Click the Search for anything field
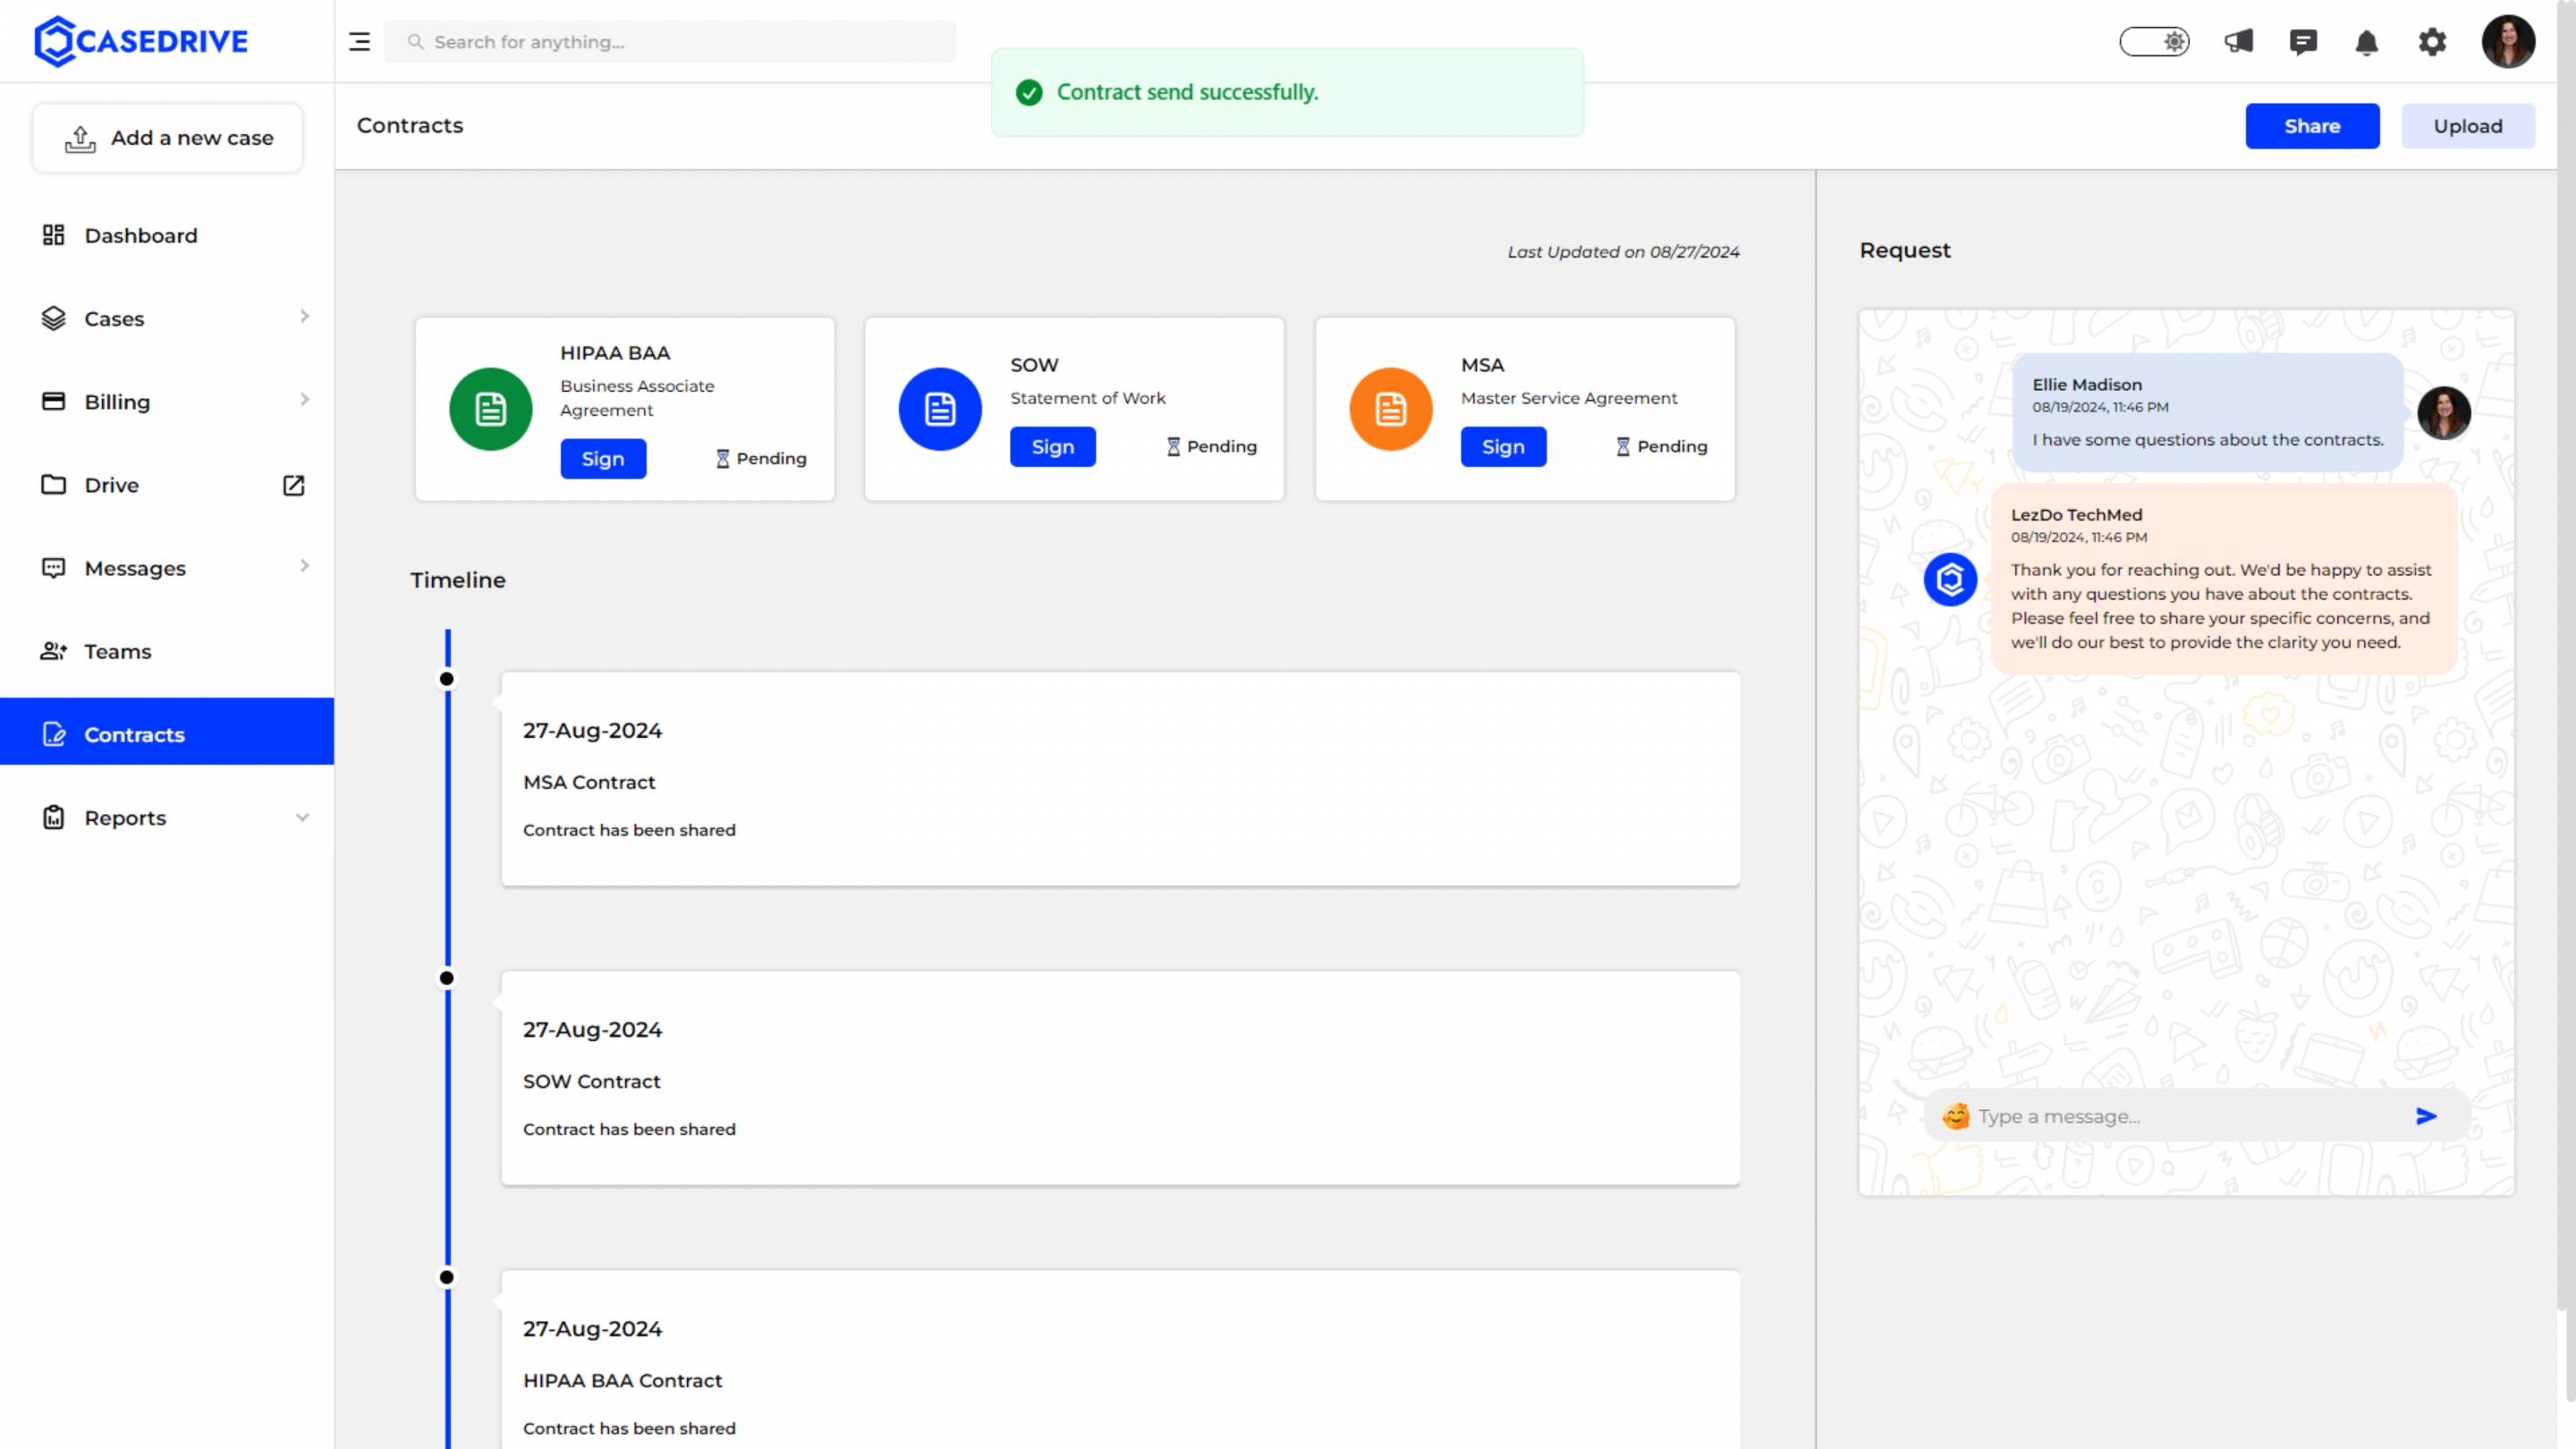Image resolution: width=2576 pixels, height=1449 pixels. pyautogui.click(x=670, y=42)
